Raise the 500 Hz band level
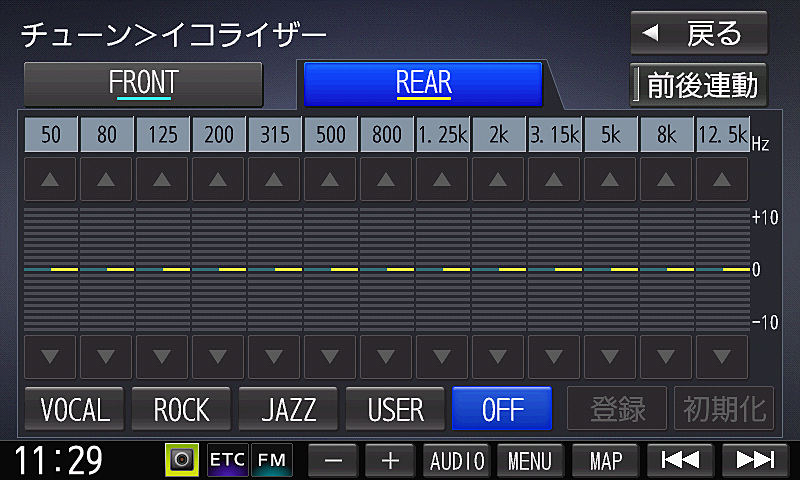The image size is (800, 480). point(330,179)
